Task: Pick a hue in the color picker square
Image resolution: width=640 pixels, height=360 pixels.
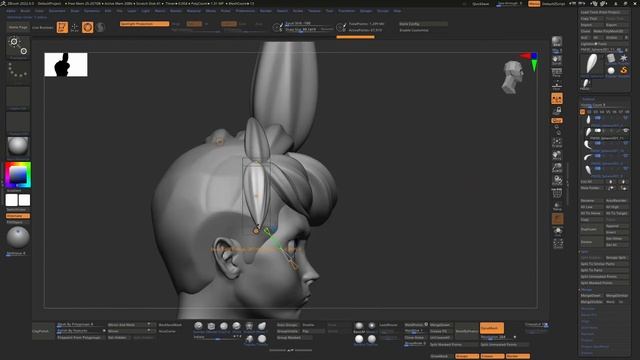Action: pos(18,175)
